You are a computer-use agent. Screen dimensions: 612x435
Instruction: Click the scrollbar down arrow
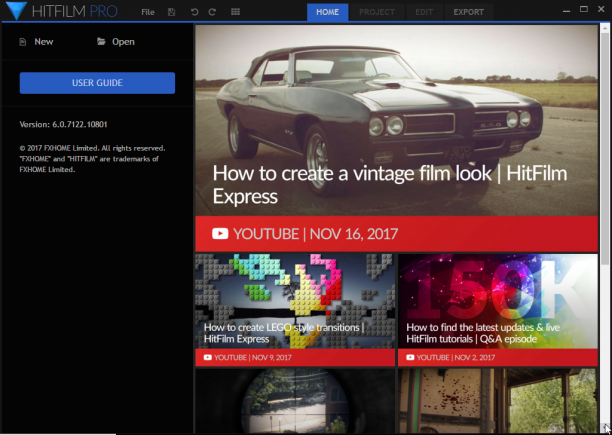click(605, 428)
